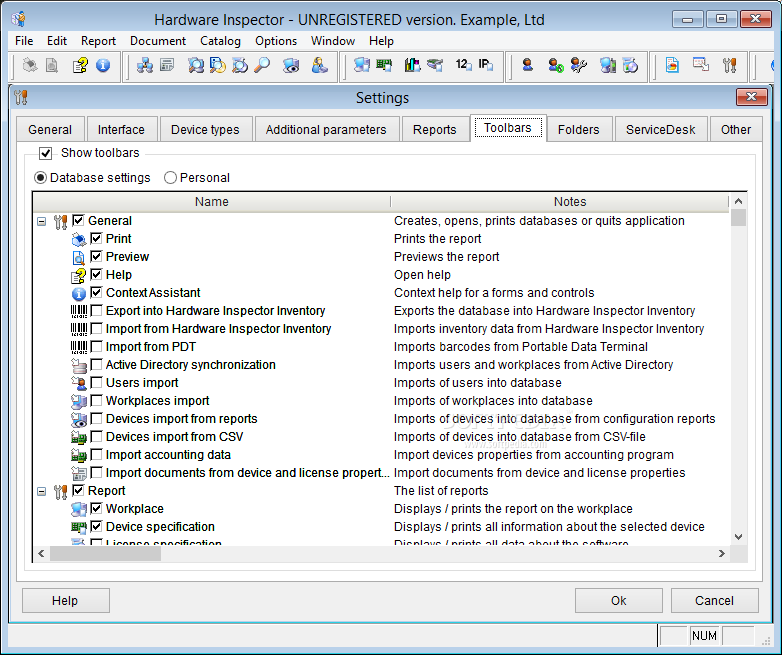The image size is (782, 655).
Task: Click the Name column header
Action: (x=211, y=202)
